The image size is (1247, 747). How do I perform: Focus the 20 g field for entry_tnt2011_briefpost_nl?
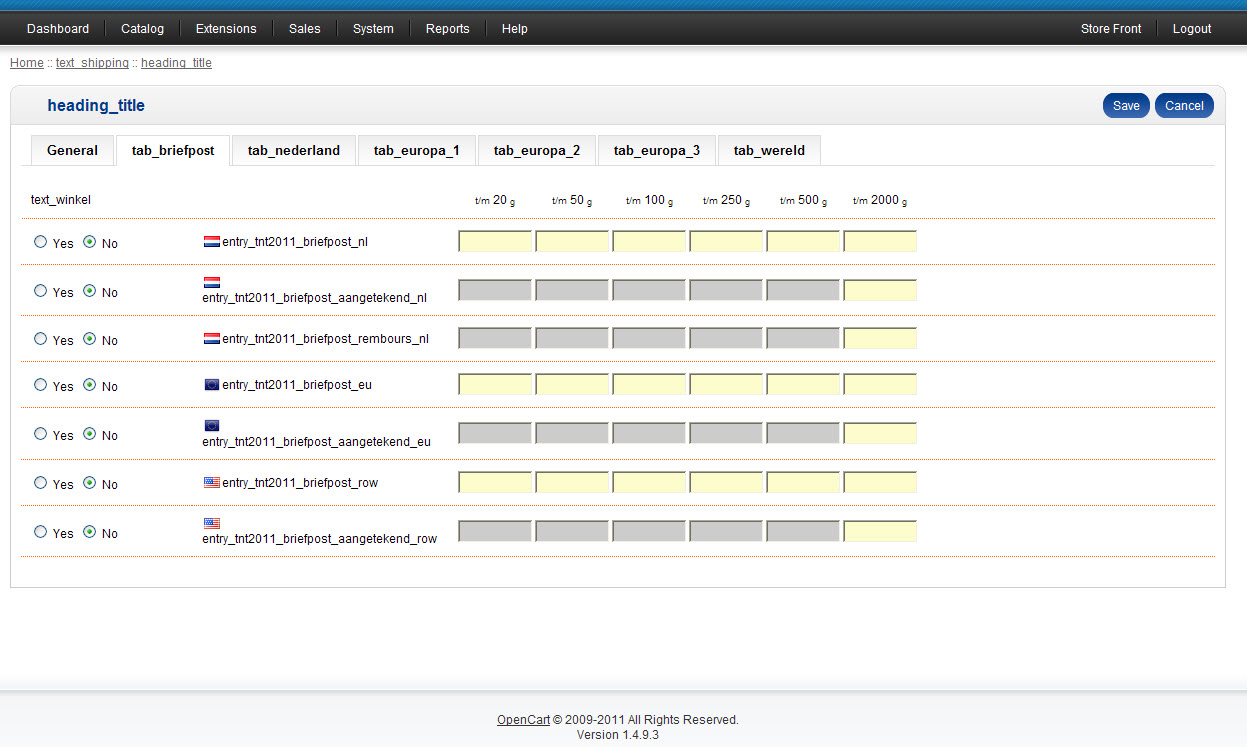[495, 241]
